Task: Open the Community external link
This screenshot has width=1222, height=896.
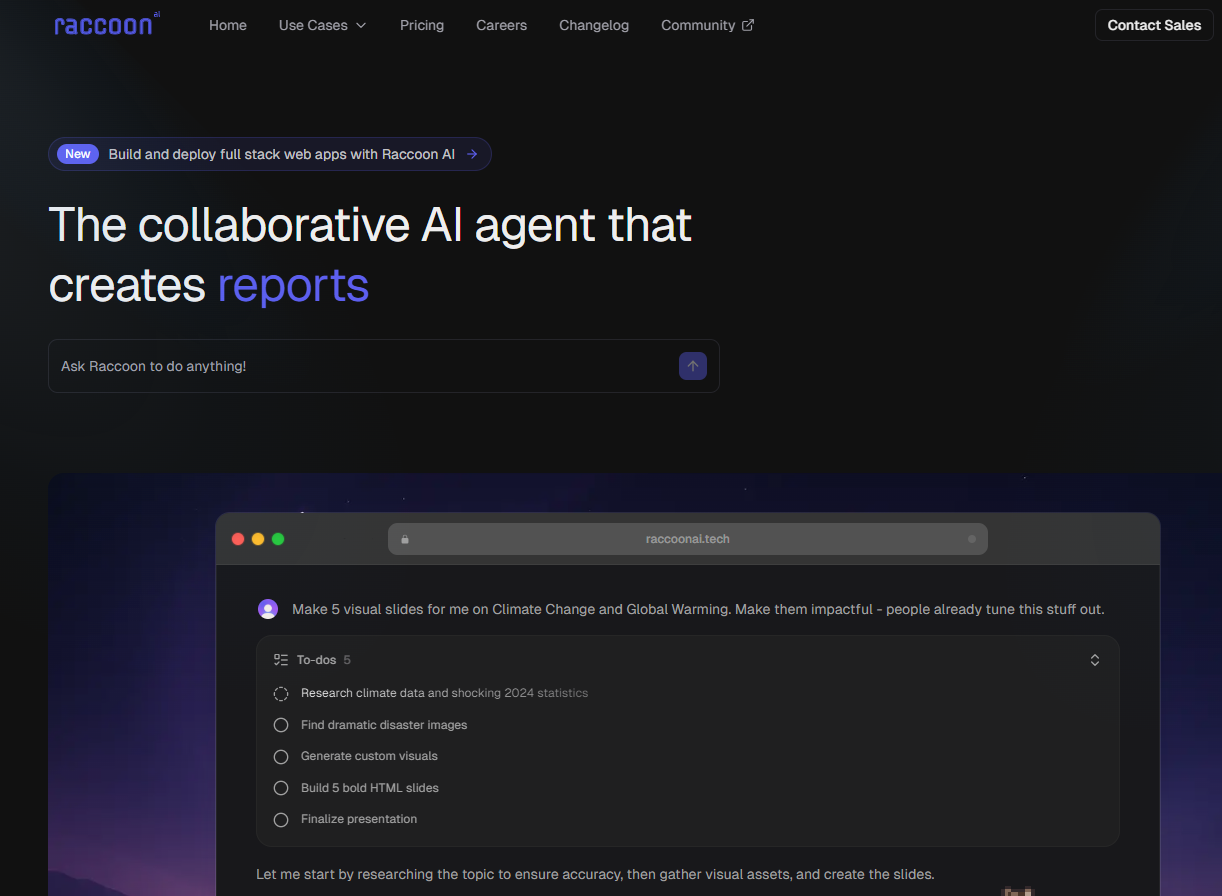Action: [x=708, y=25]
